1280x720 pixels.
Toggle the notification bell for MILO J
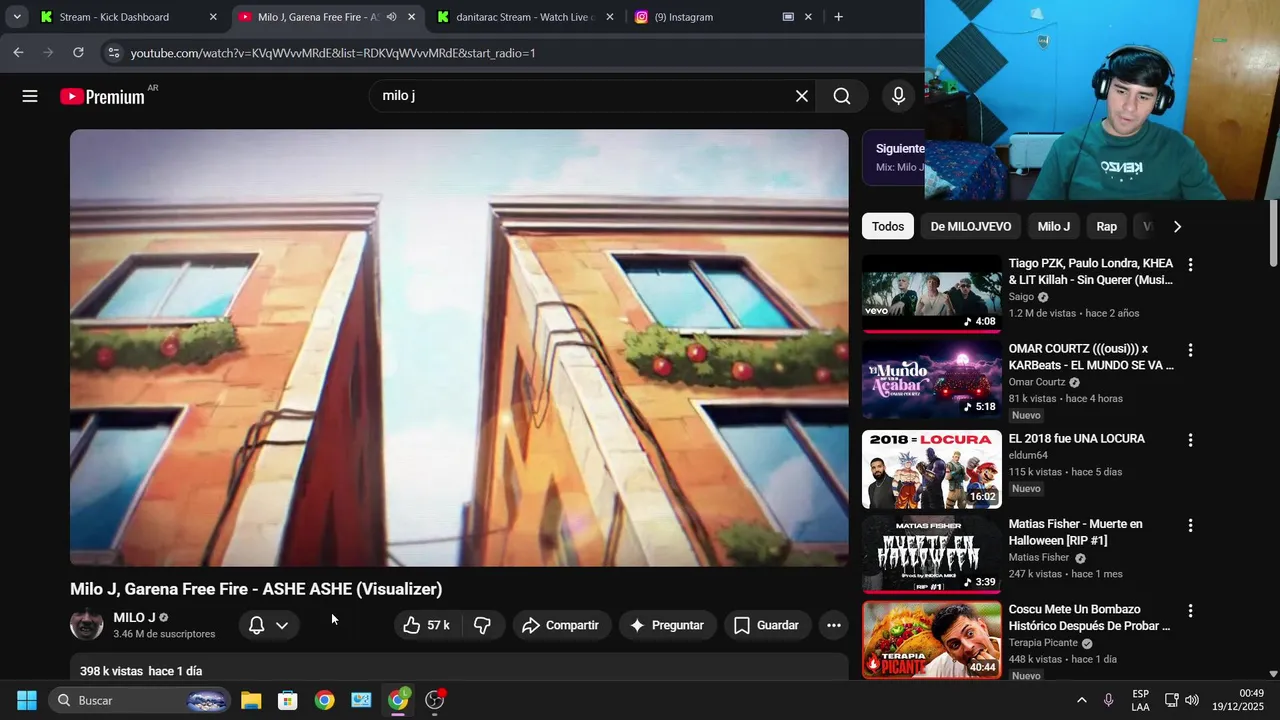click(256, 625)
